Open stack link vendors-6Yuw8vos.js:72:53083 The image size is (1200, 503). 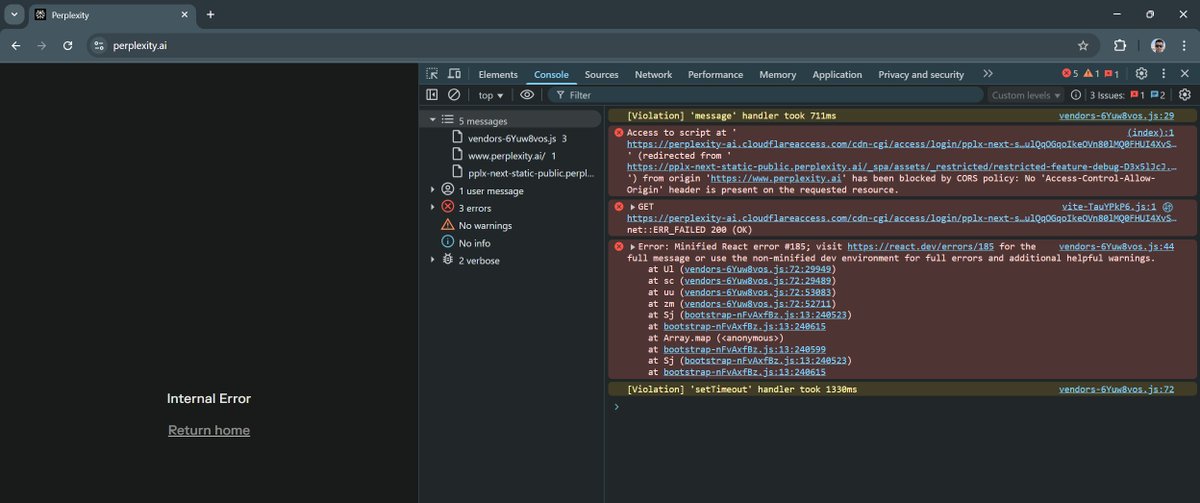(x=759, y=292)
